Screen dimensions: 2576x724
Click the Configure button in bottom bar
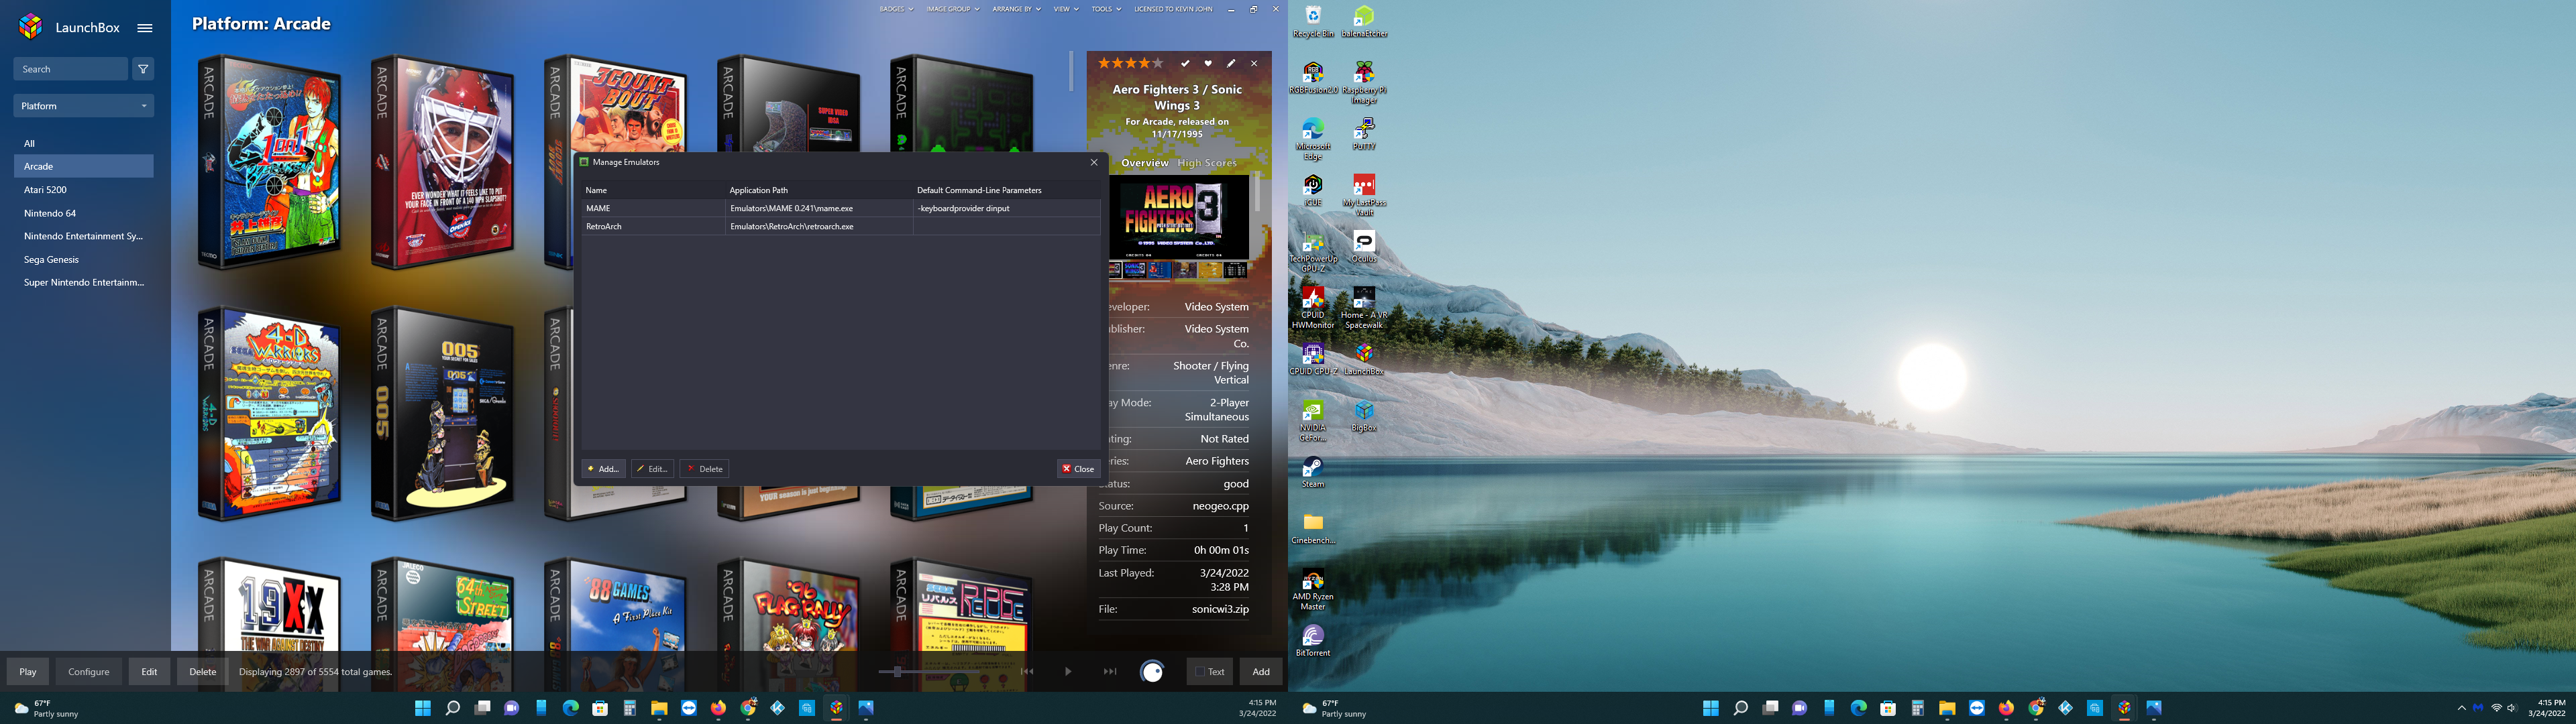(x=89, y=672)
